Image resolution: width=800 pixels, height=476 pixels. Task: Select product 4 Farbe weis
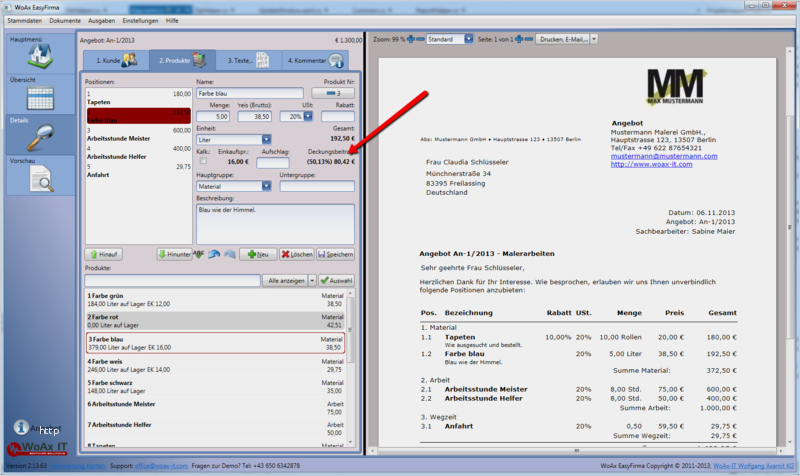pyautogui.click(x=215, y=365)
